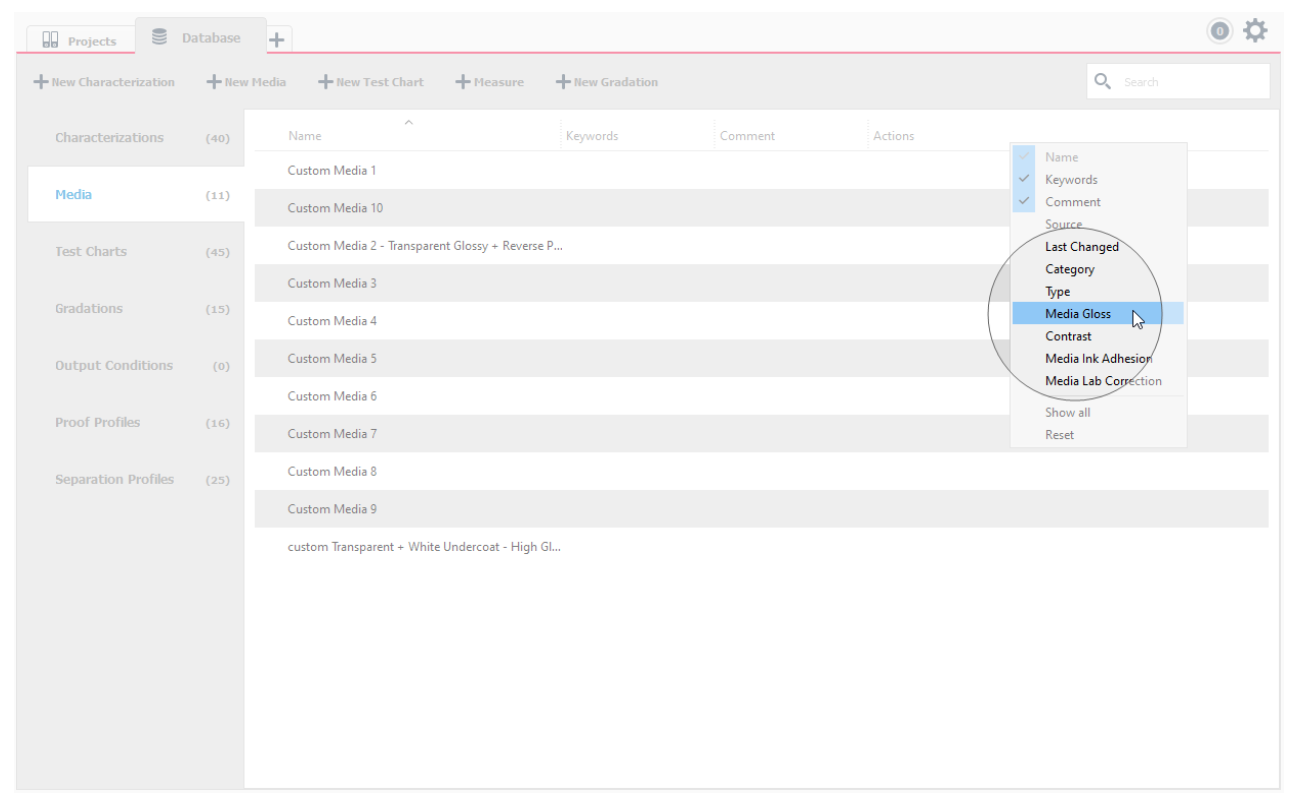
Task: Type in the Search field
Action: [x=1190, y=82]
